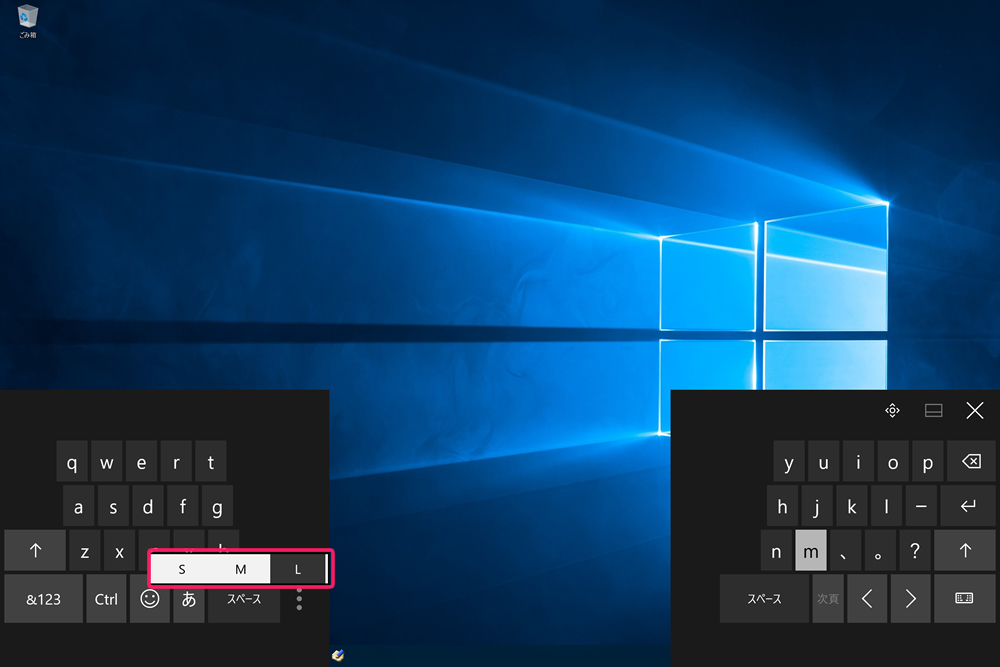Tap the right arrow cursor key
1000x667 pixels.
910,598
